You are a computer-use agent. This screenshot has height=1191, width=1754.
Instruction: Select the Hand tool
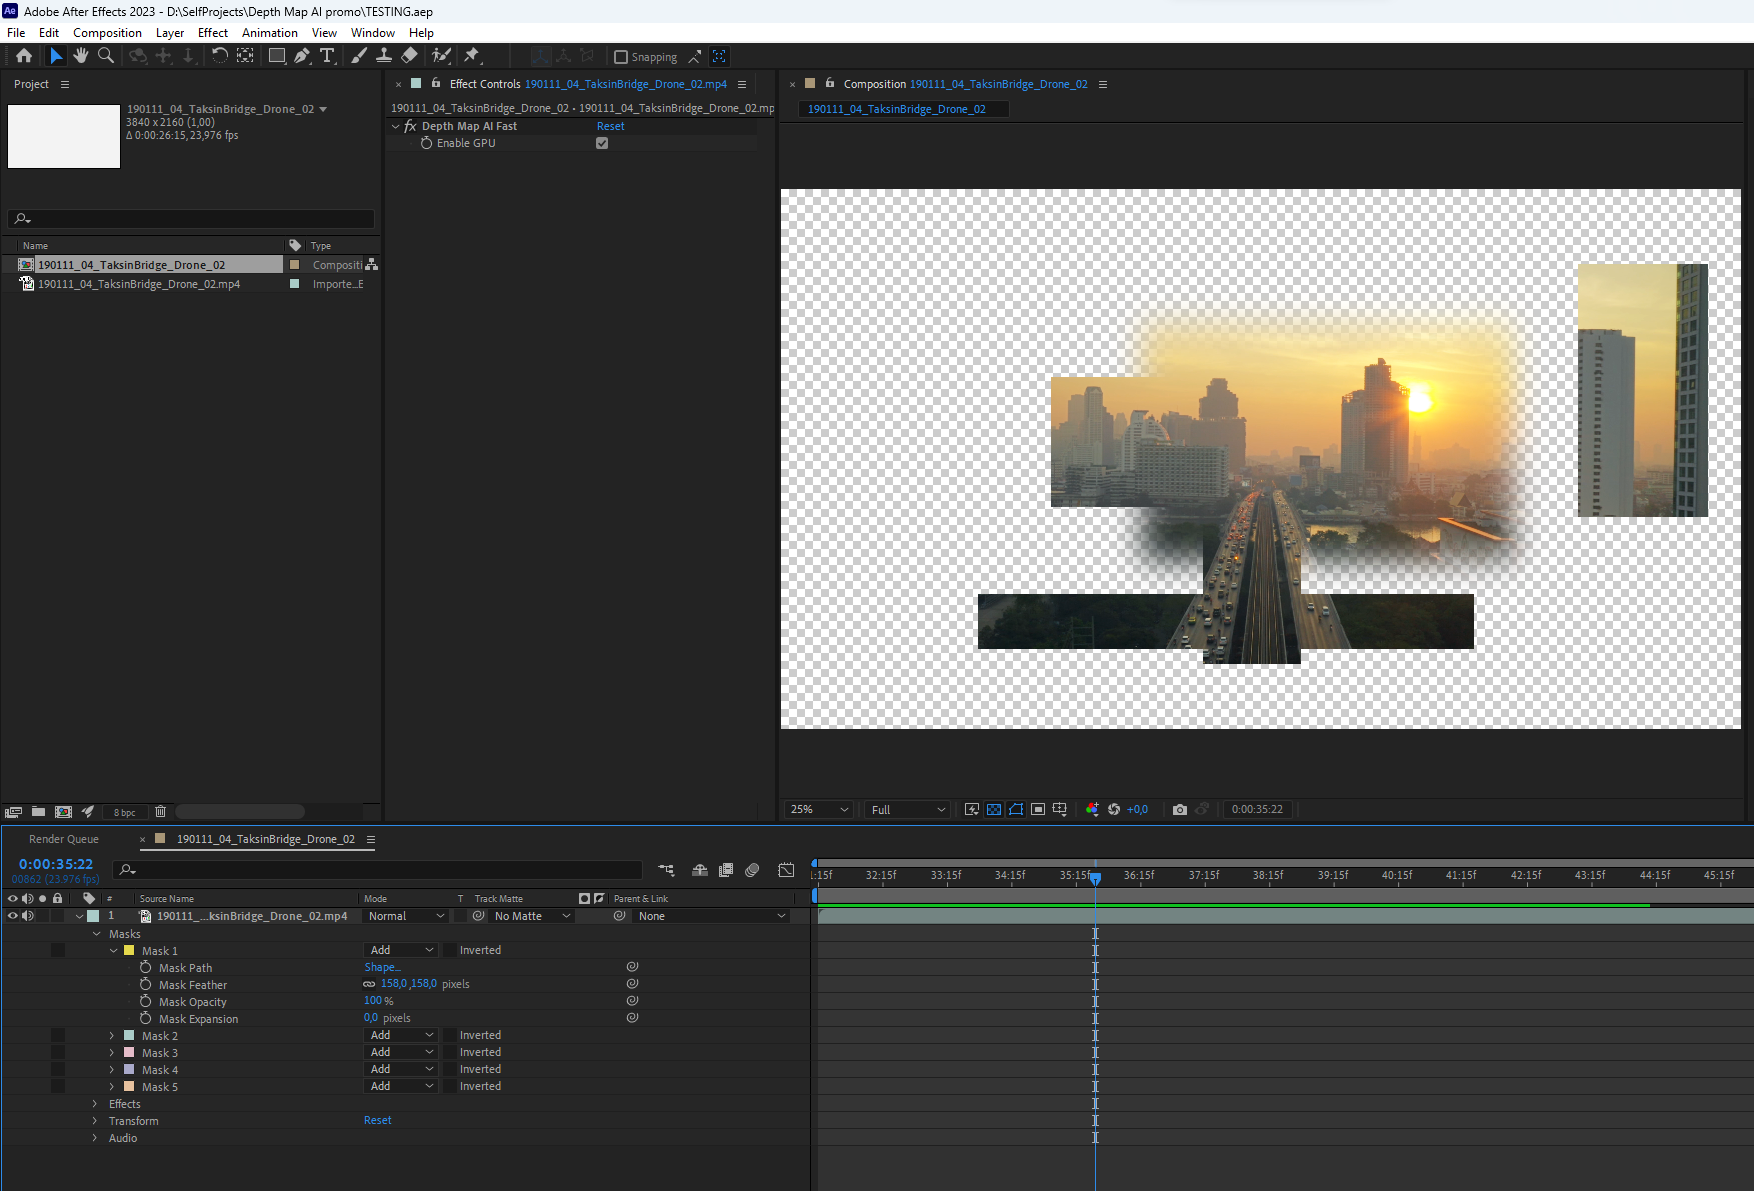click(x=81, y=56)
